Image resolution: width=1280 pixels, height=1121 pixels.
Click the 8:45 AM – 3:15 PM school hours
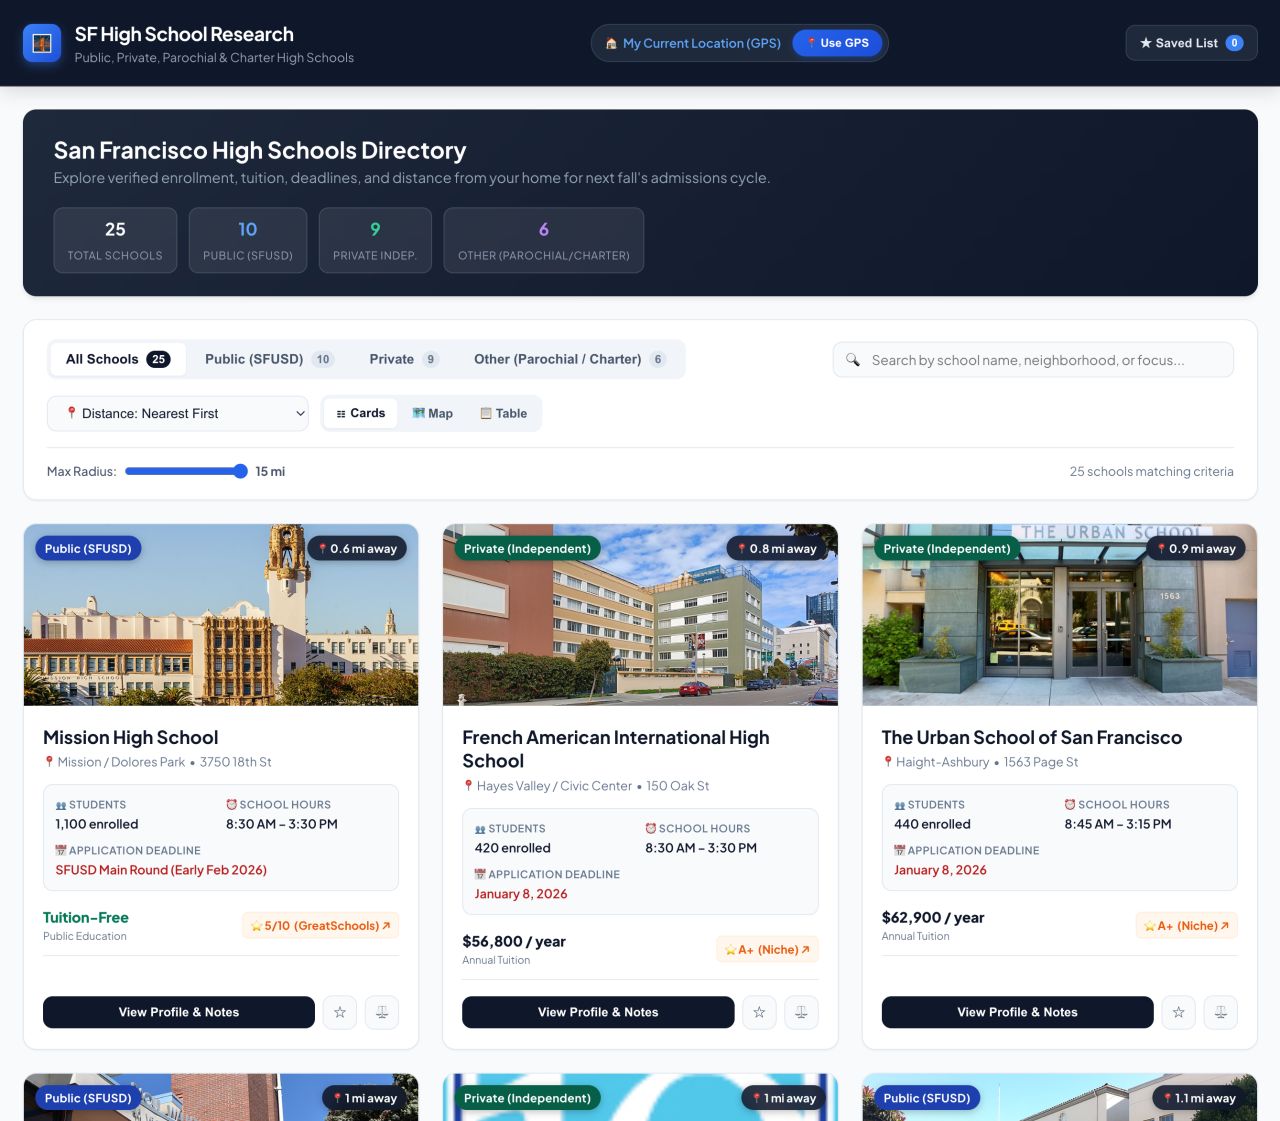click(1118, 824)
